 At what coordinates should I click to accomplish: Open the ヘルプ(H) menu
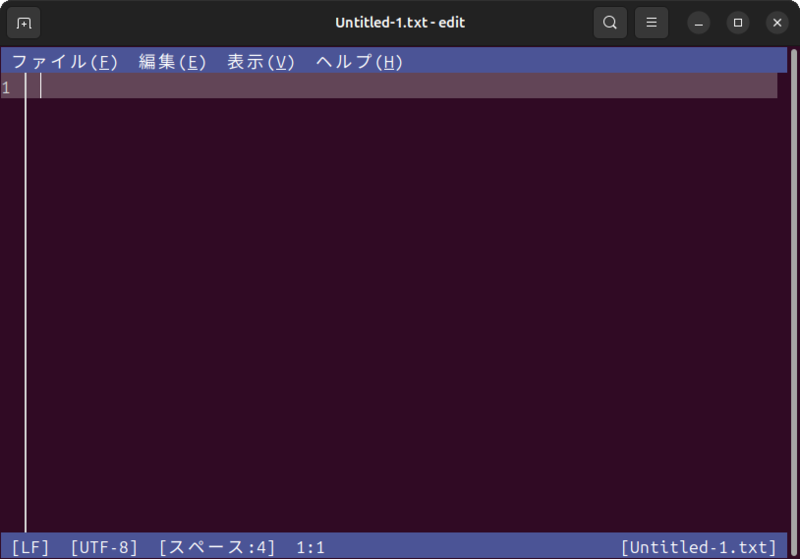coord(359,62)
